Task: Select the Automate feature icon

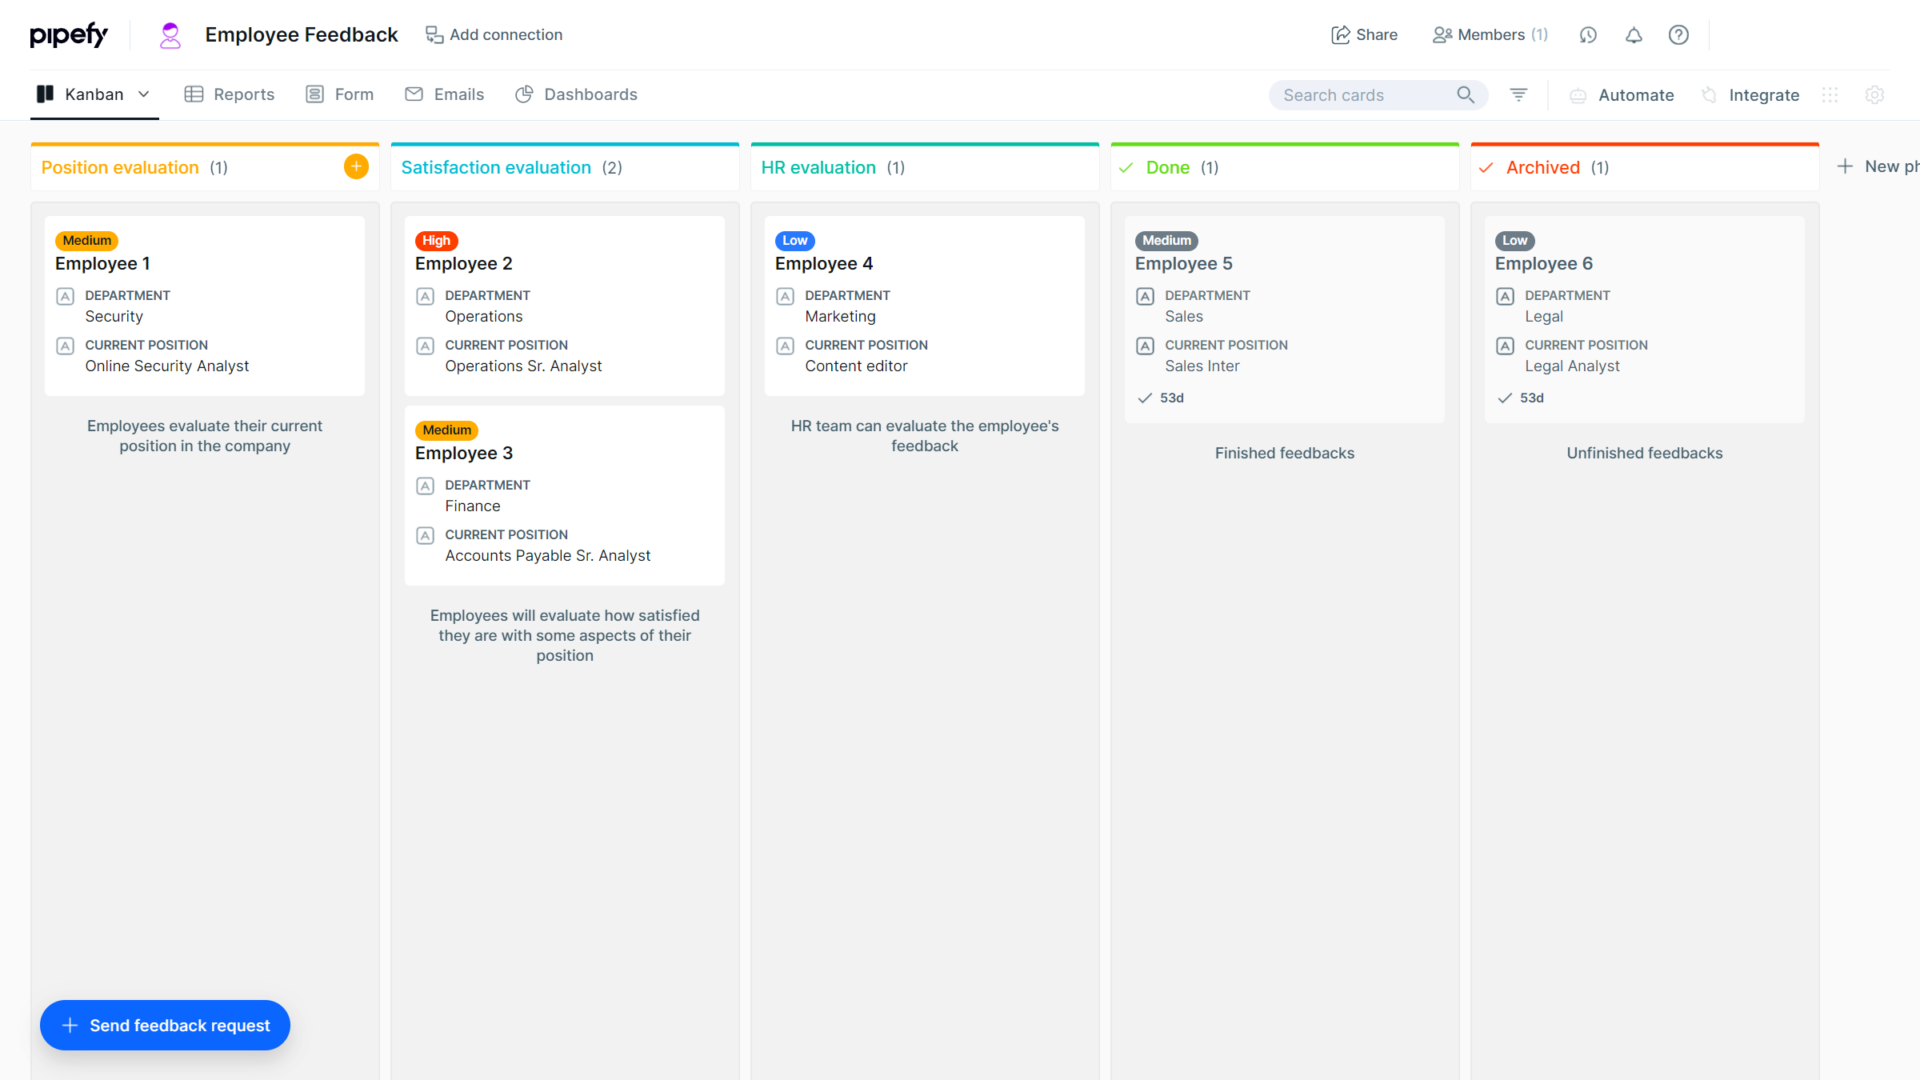Action: pyautogui.click(x=1578, y=95)
